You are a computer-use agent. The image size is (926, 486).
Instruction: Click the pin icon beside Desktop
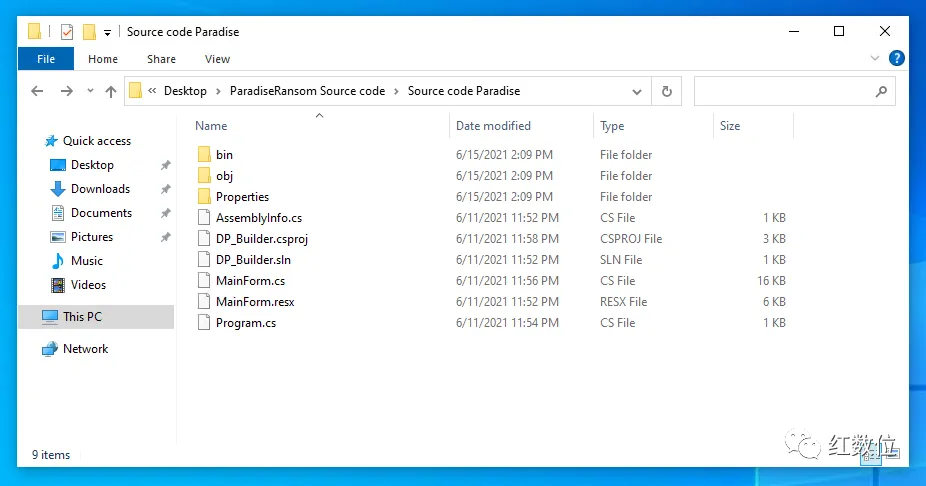pyautogui.click(x=165, y=165)
